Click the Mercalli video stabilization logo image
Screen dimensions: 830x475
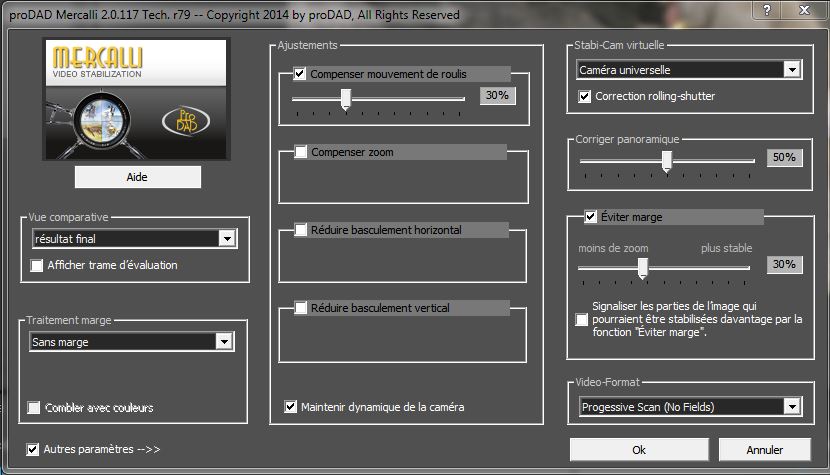point(137,100)
